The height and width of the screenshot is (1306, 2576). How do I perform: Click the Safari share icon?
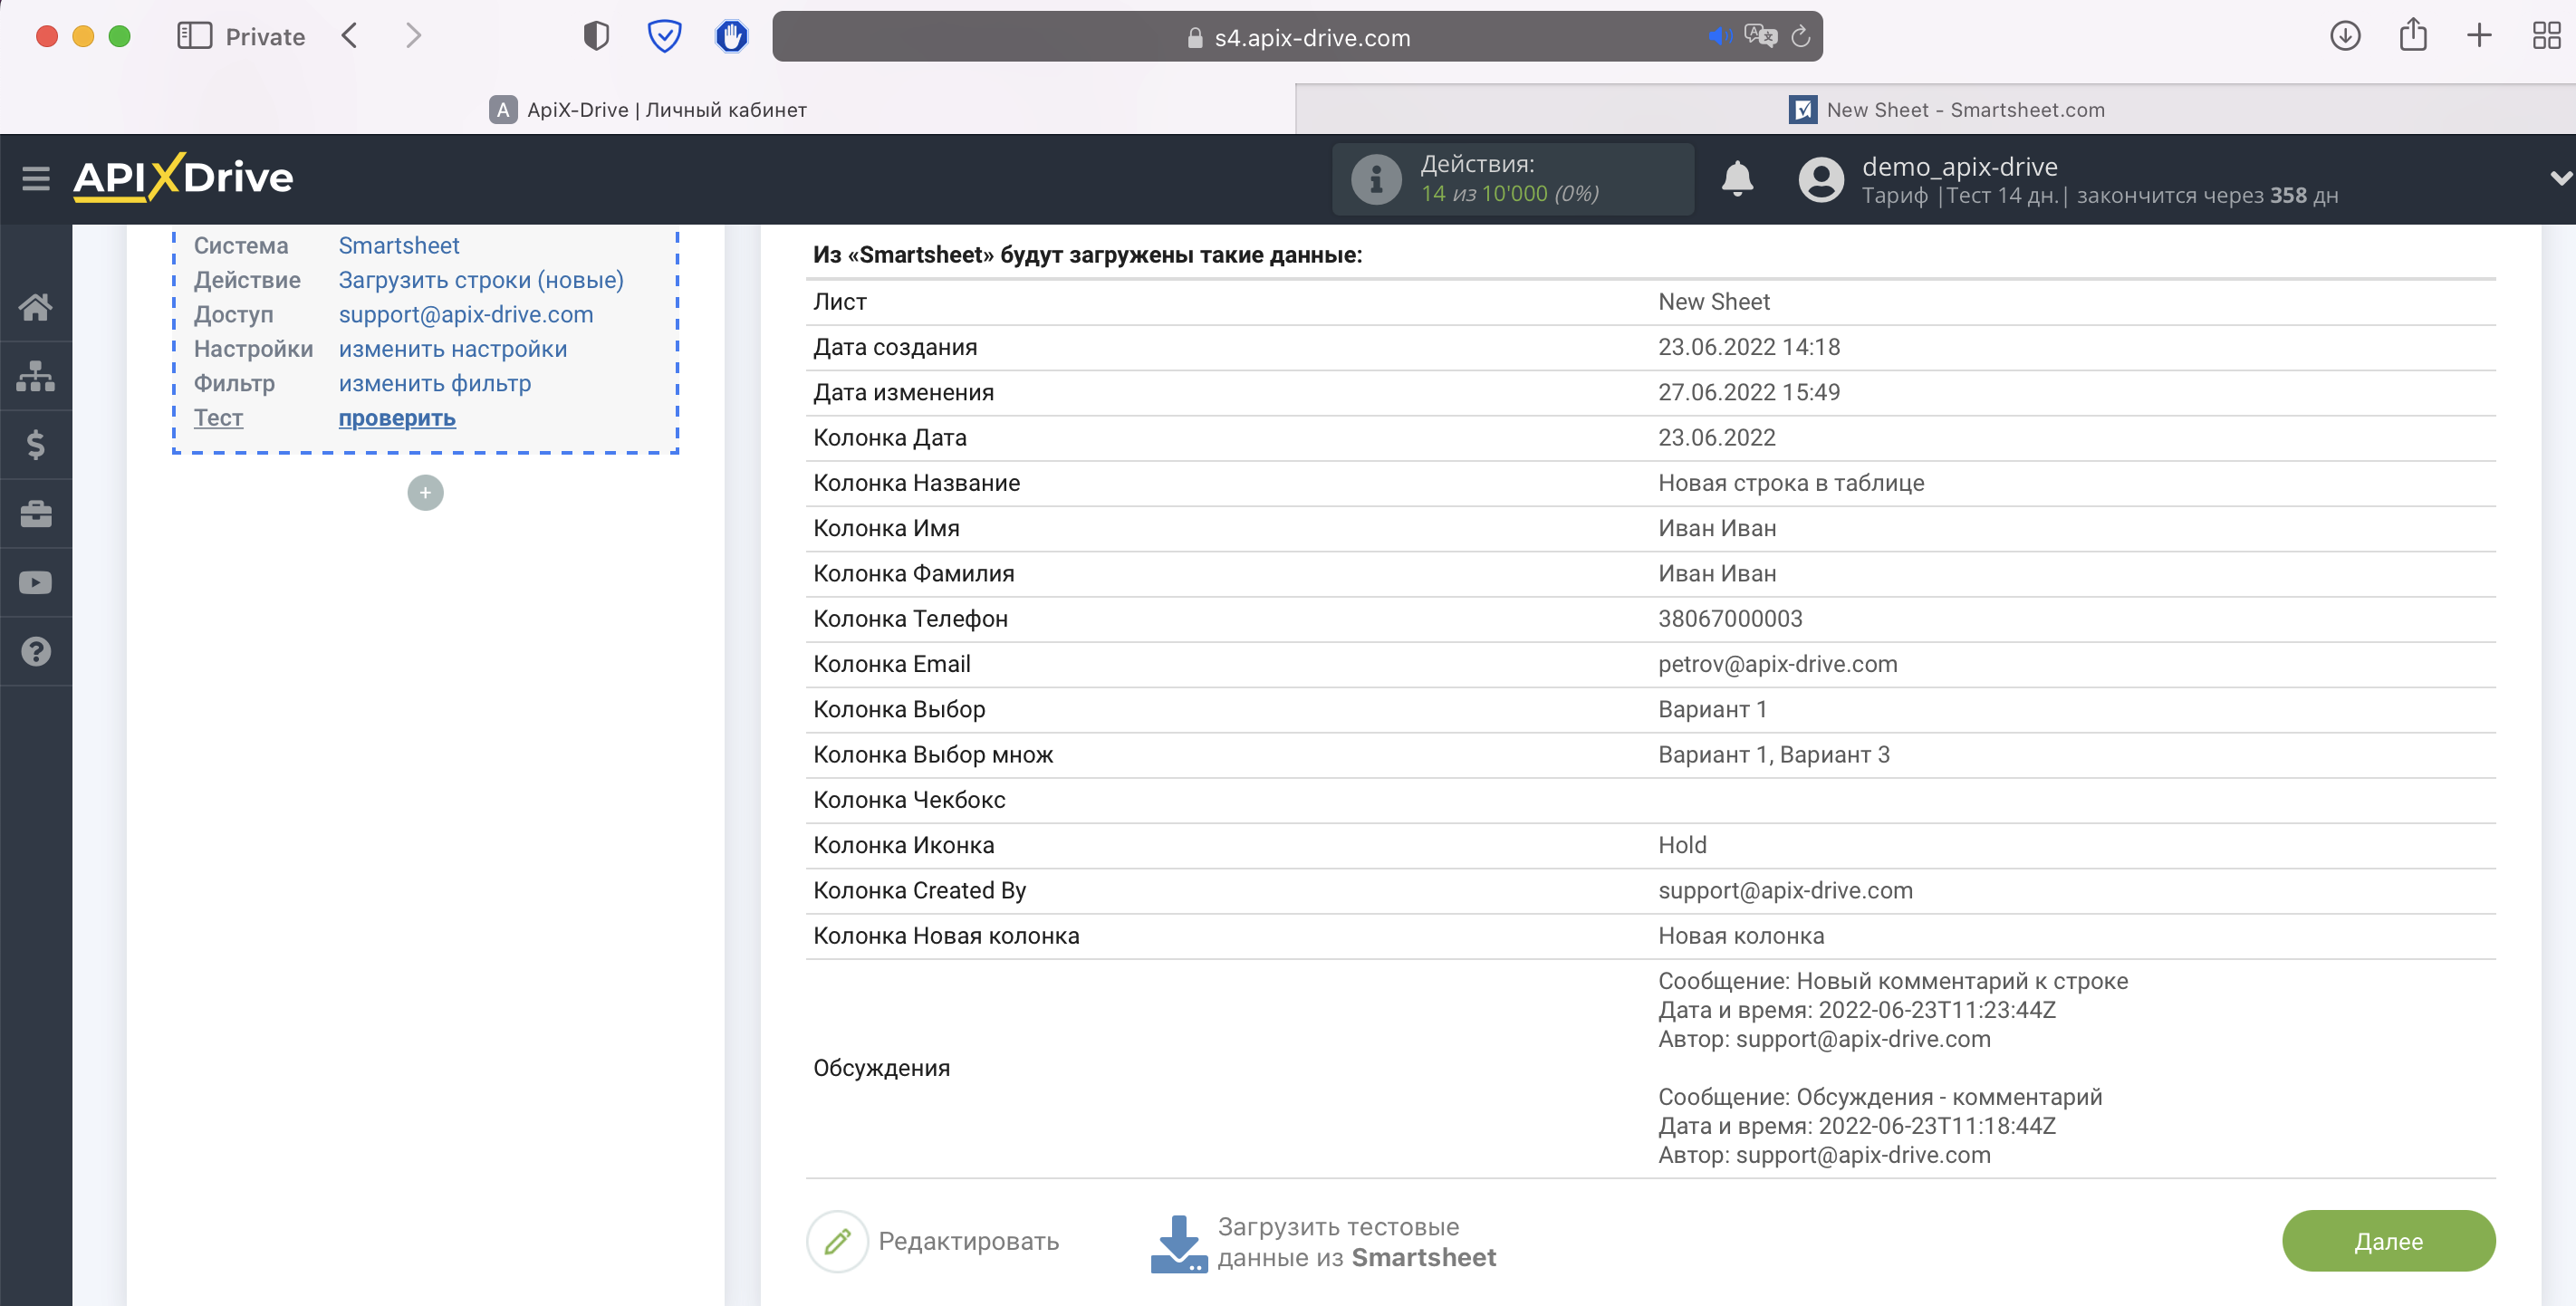pyautogui.click(x=2412, y=34)
